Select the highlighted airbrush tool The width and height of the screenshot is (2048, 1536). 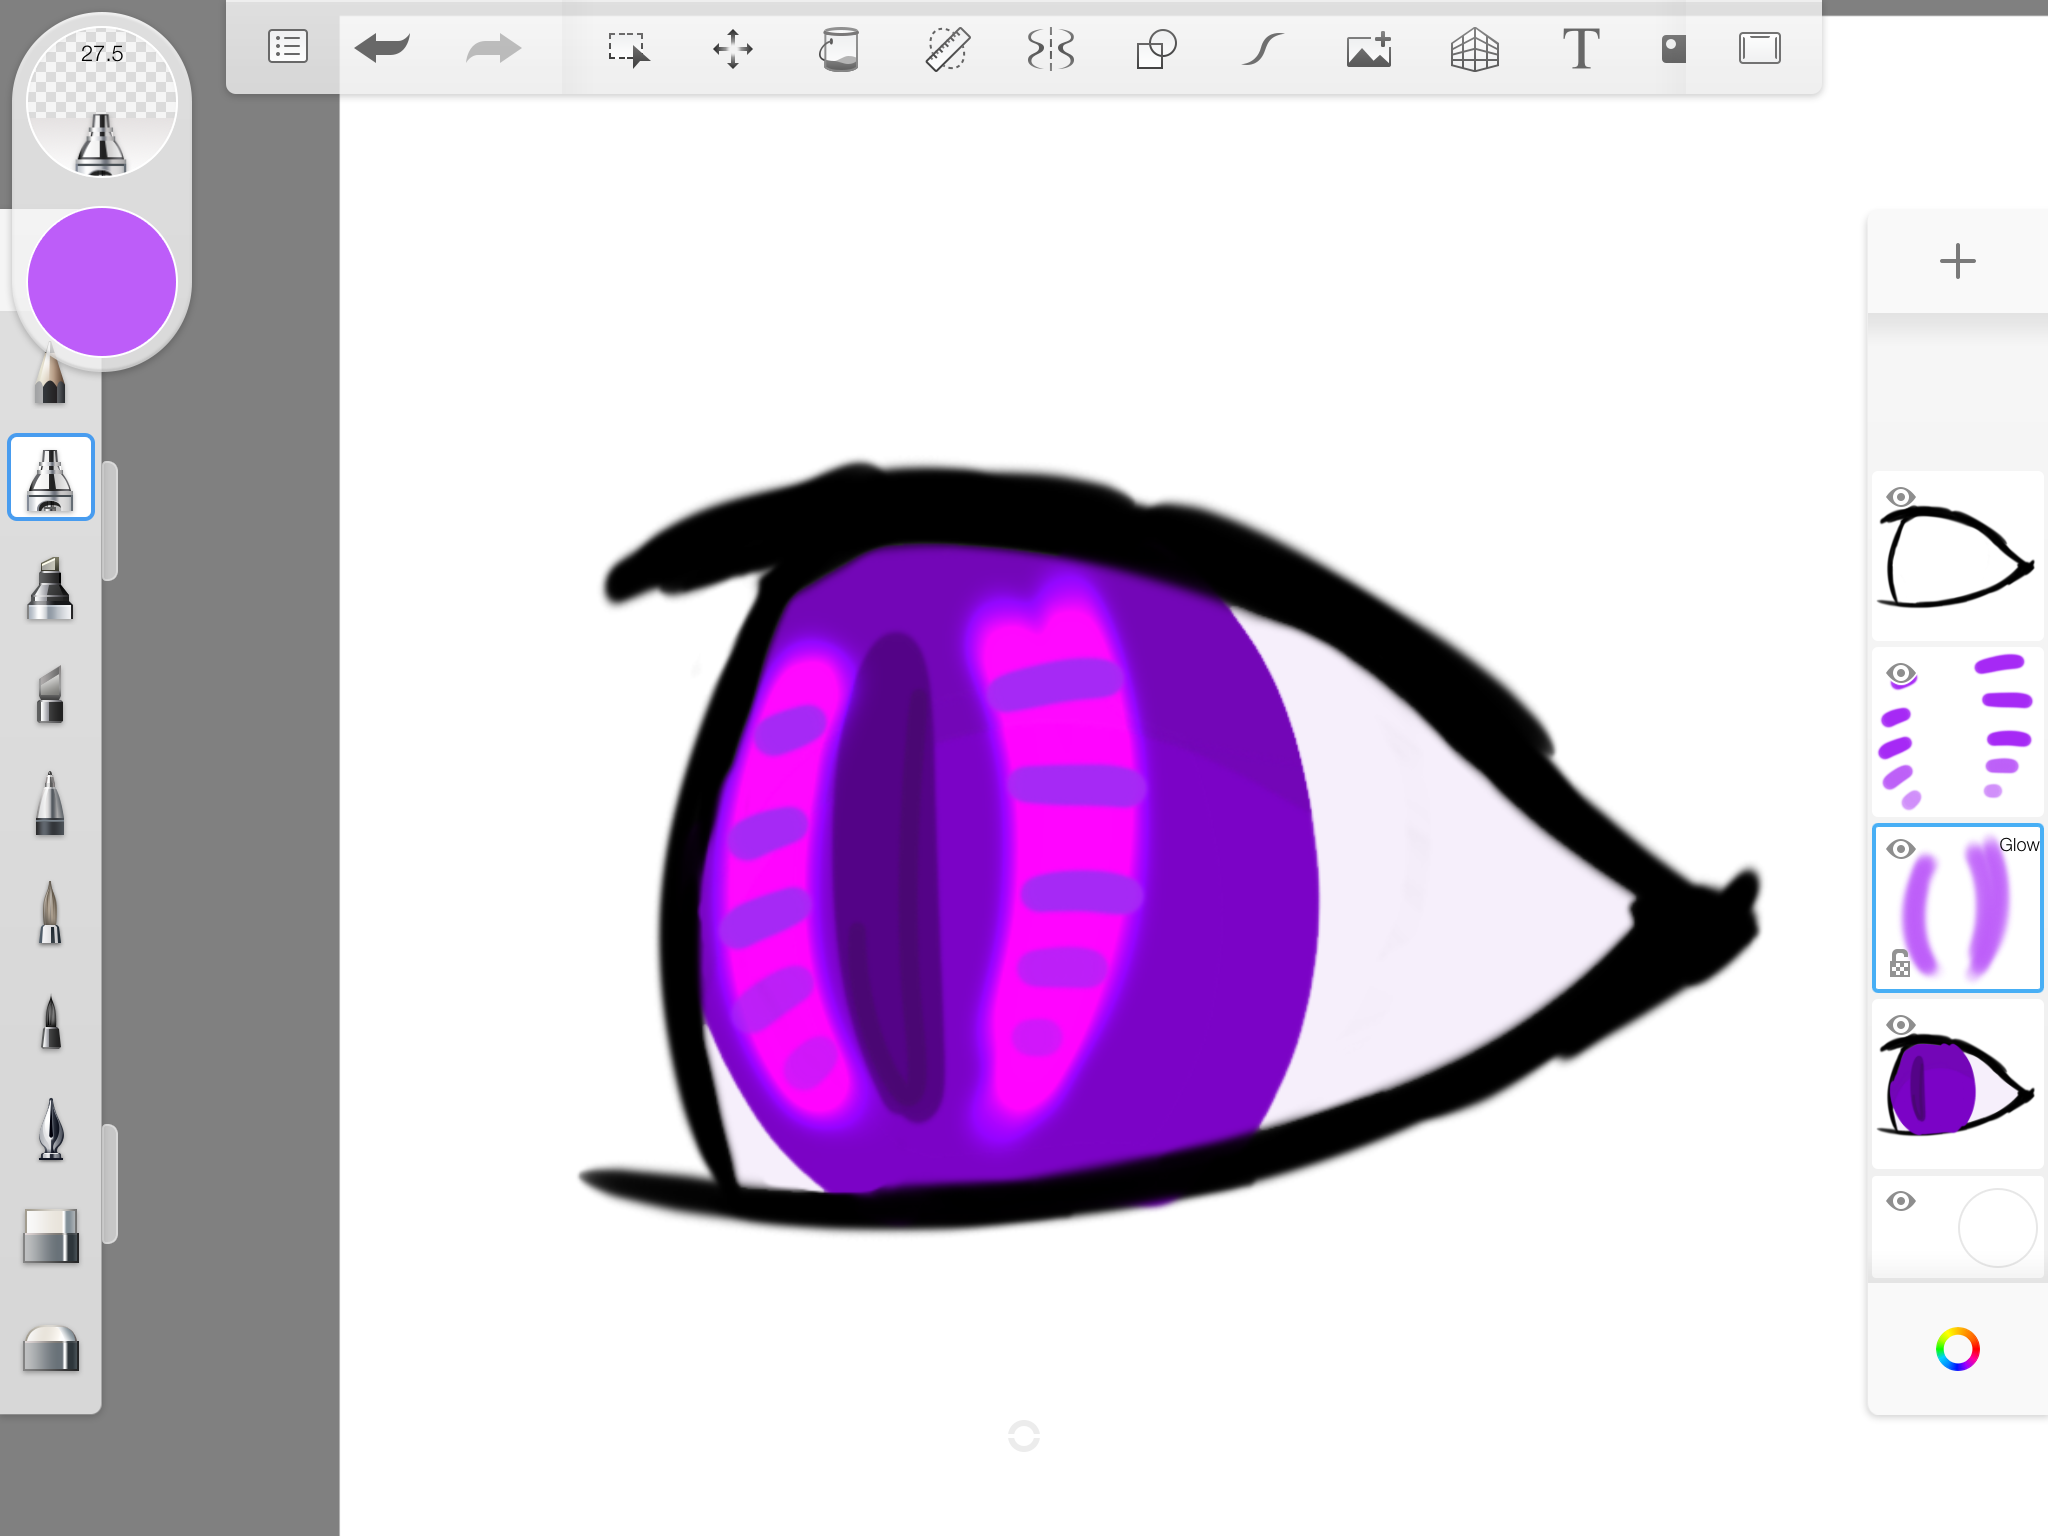coord(51,477)
